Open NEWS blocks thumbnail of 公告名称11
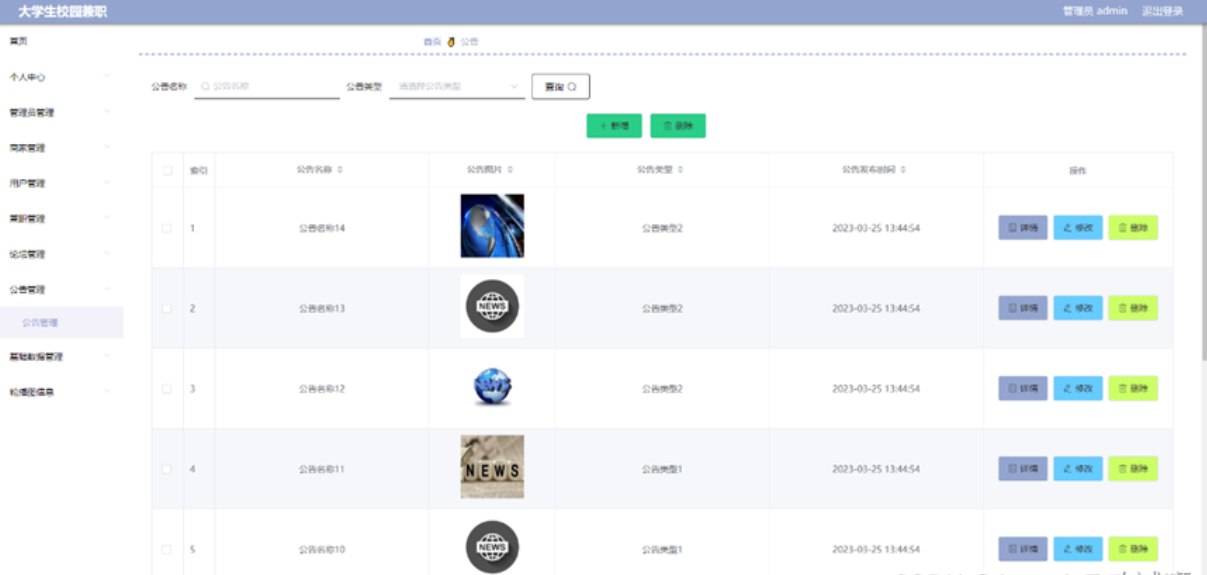This screenshot has height=575, width=1207. coord(492,467)
